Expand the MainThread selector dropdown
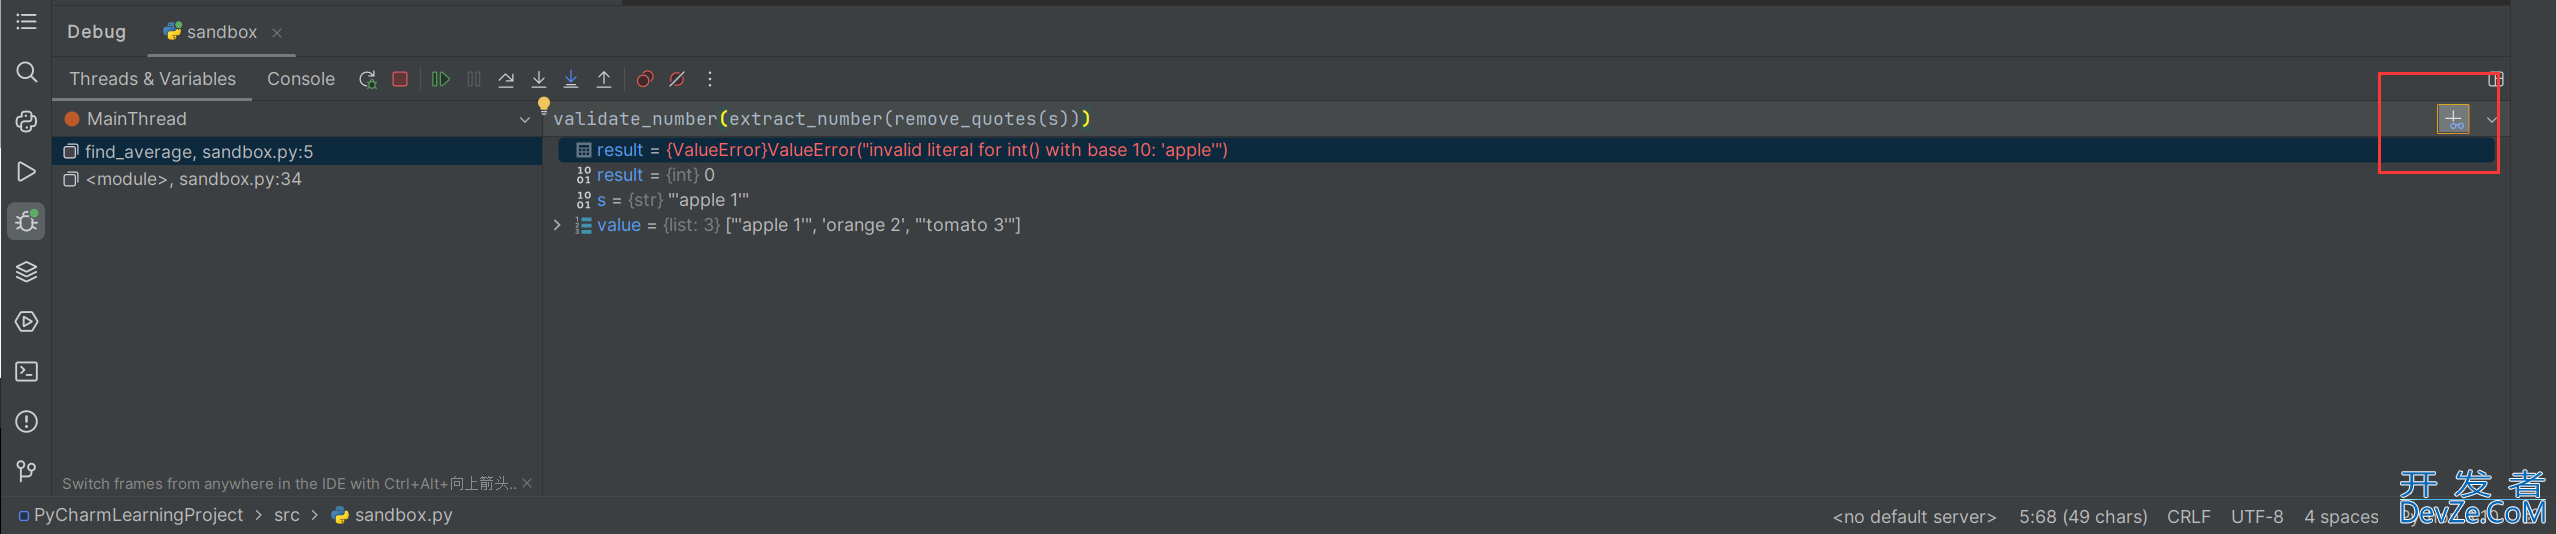The image size is (2556, 534). pos(525,120)
